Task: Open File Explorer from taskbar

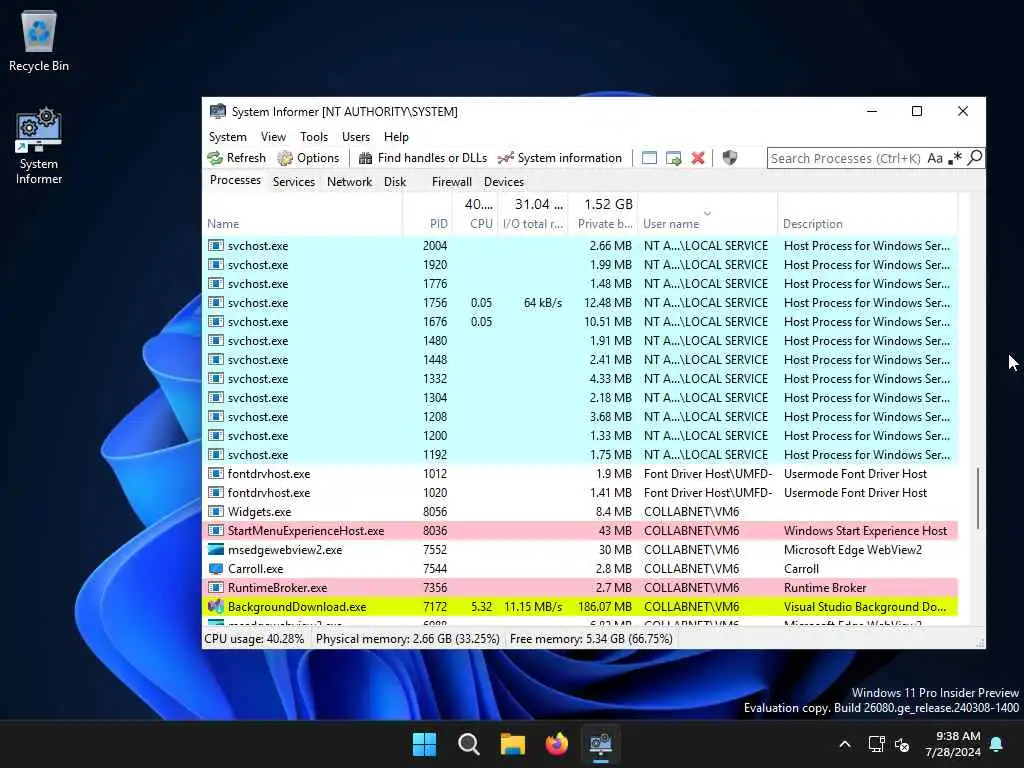Action: [513, 744]
